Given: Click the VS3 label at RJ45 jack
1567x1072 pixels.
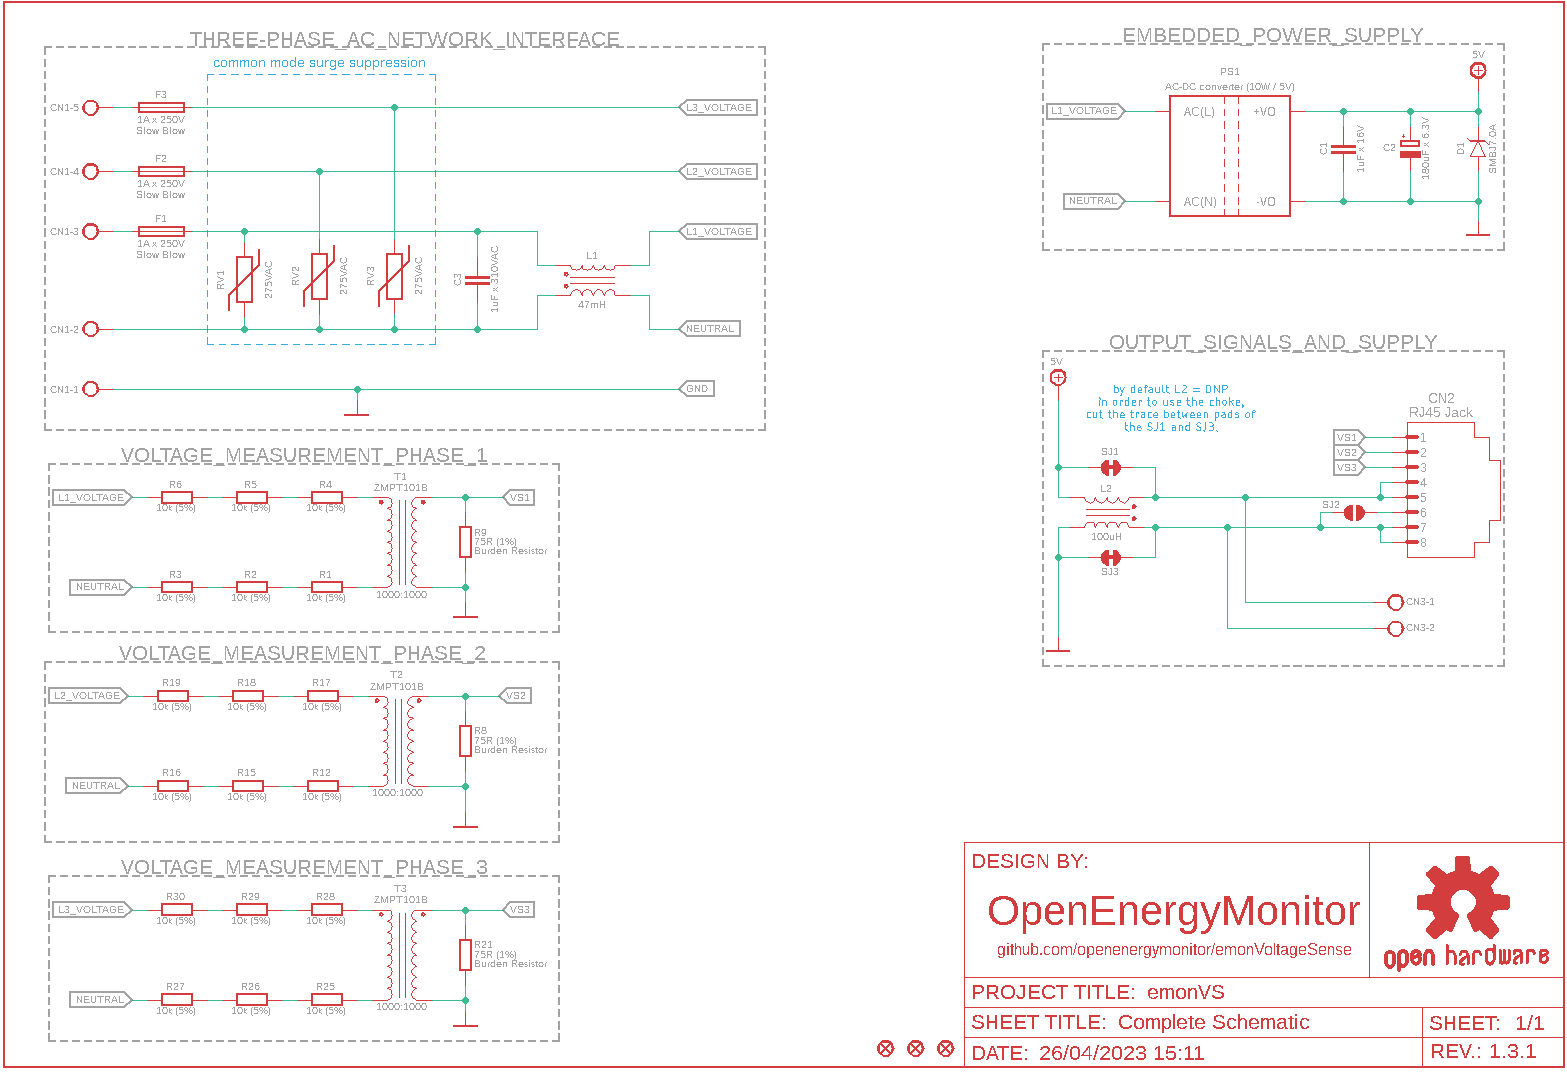Looking at the screenshot, I should tap(1348, 467).
